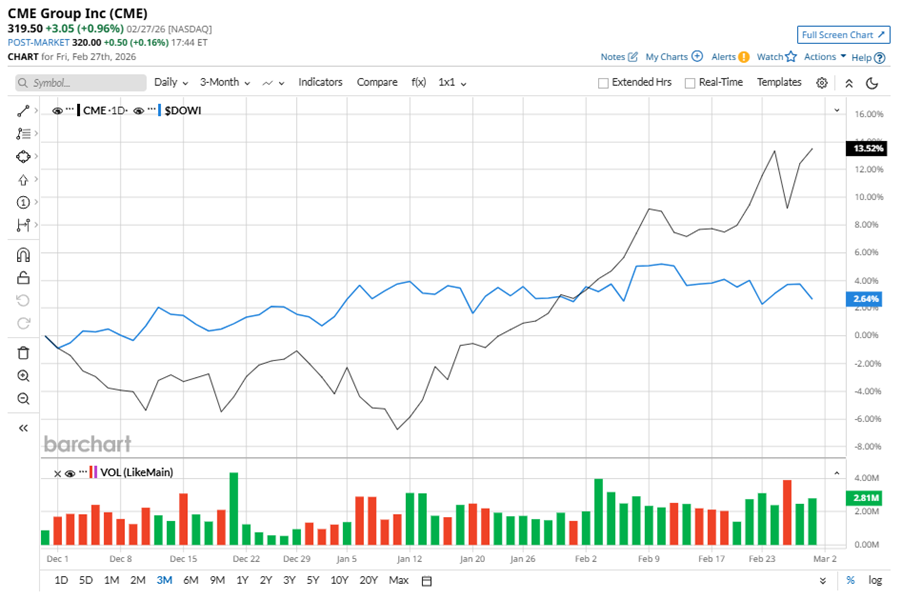The image size is (902, 600).
Task: Open Notes for this chart
Action: pos(619,56)
